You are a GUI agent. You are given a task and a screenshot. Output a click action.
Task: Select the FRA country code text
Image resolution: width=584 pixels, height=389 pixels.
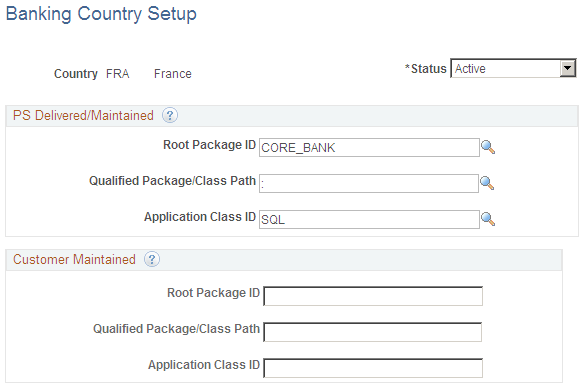click(x=117, y=74)
